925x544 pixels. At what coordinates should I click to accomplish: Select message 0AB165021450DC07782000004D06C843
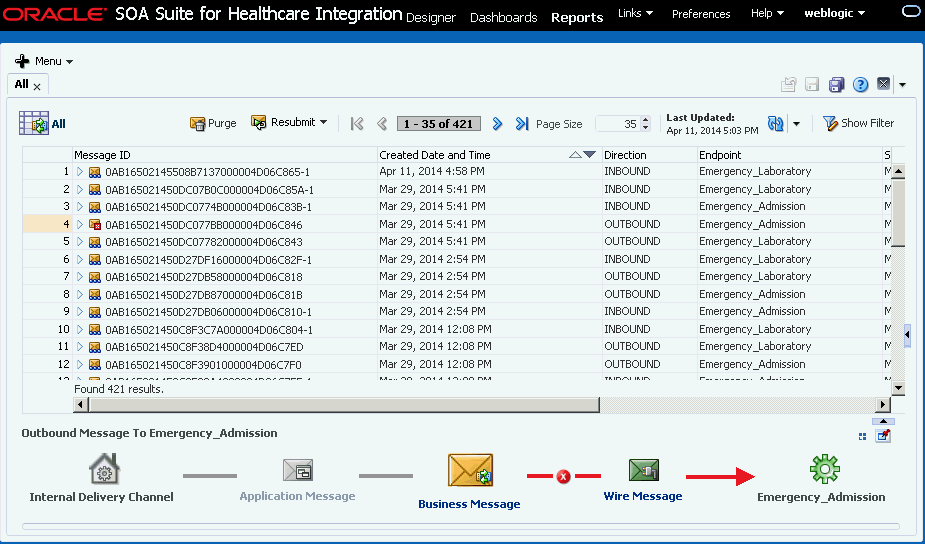coord(204,242)
